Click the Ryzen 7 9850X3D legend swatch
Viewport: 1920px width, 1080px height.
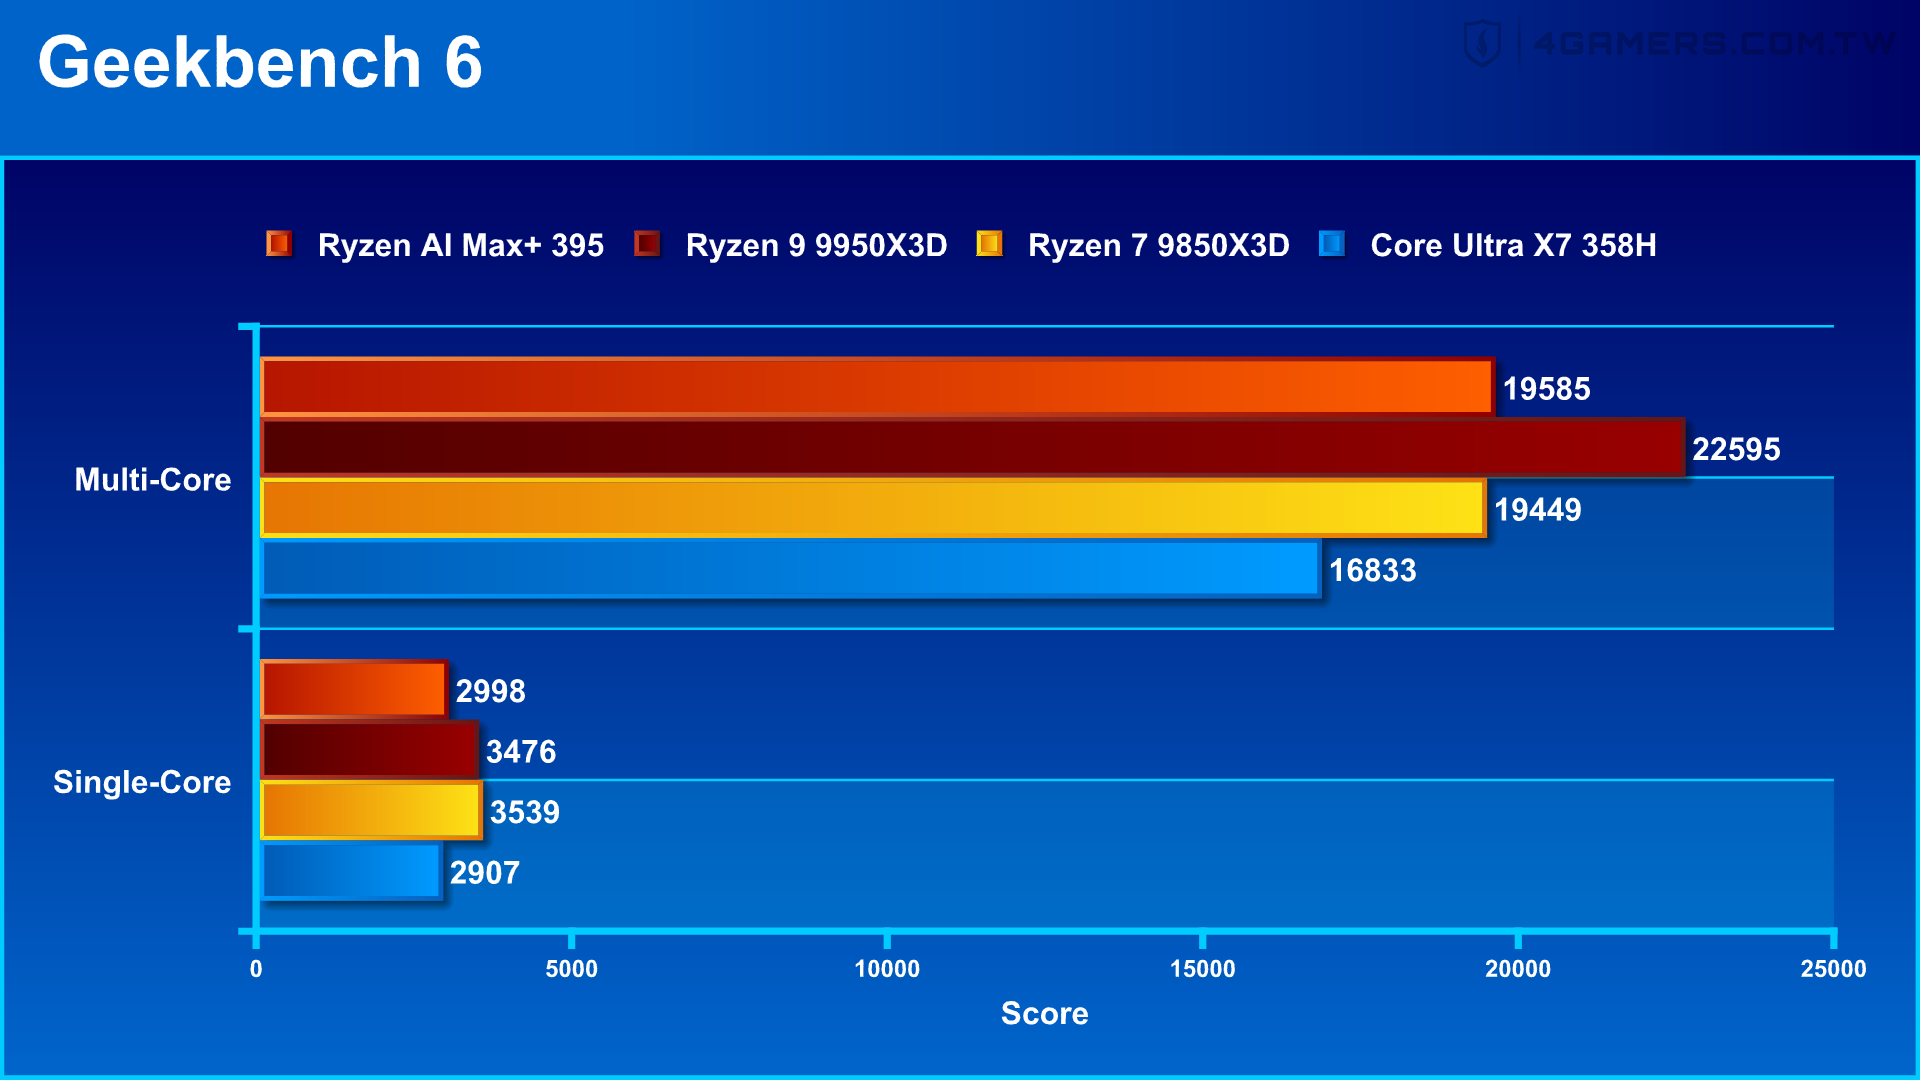click(989, 244)
